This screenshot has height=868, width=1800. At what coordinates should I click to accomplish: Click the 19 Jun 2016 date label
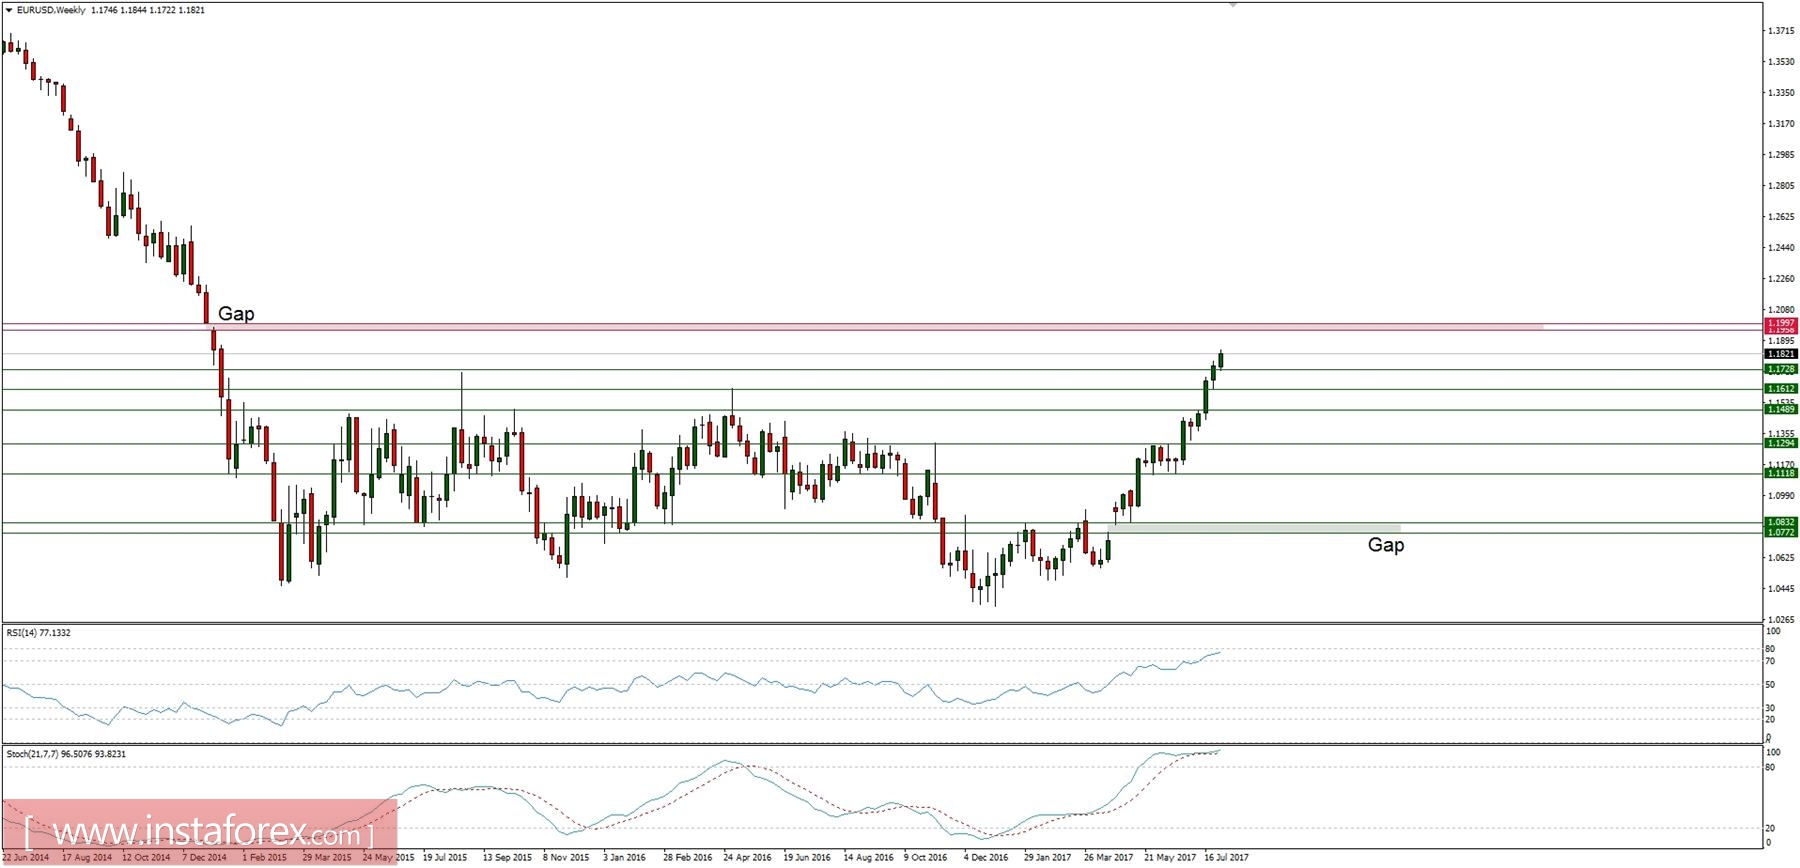[807, 858]
